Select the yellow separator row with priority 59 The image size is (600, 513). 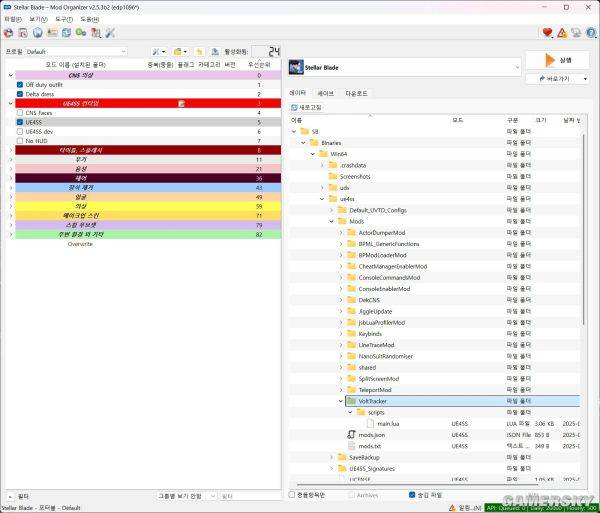point(148,206)
